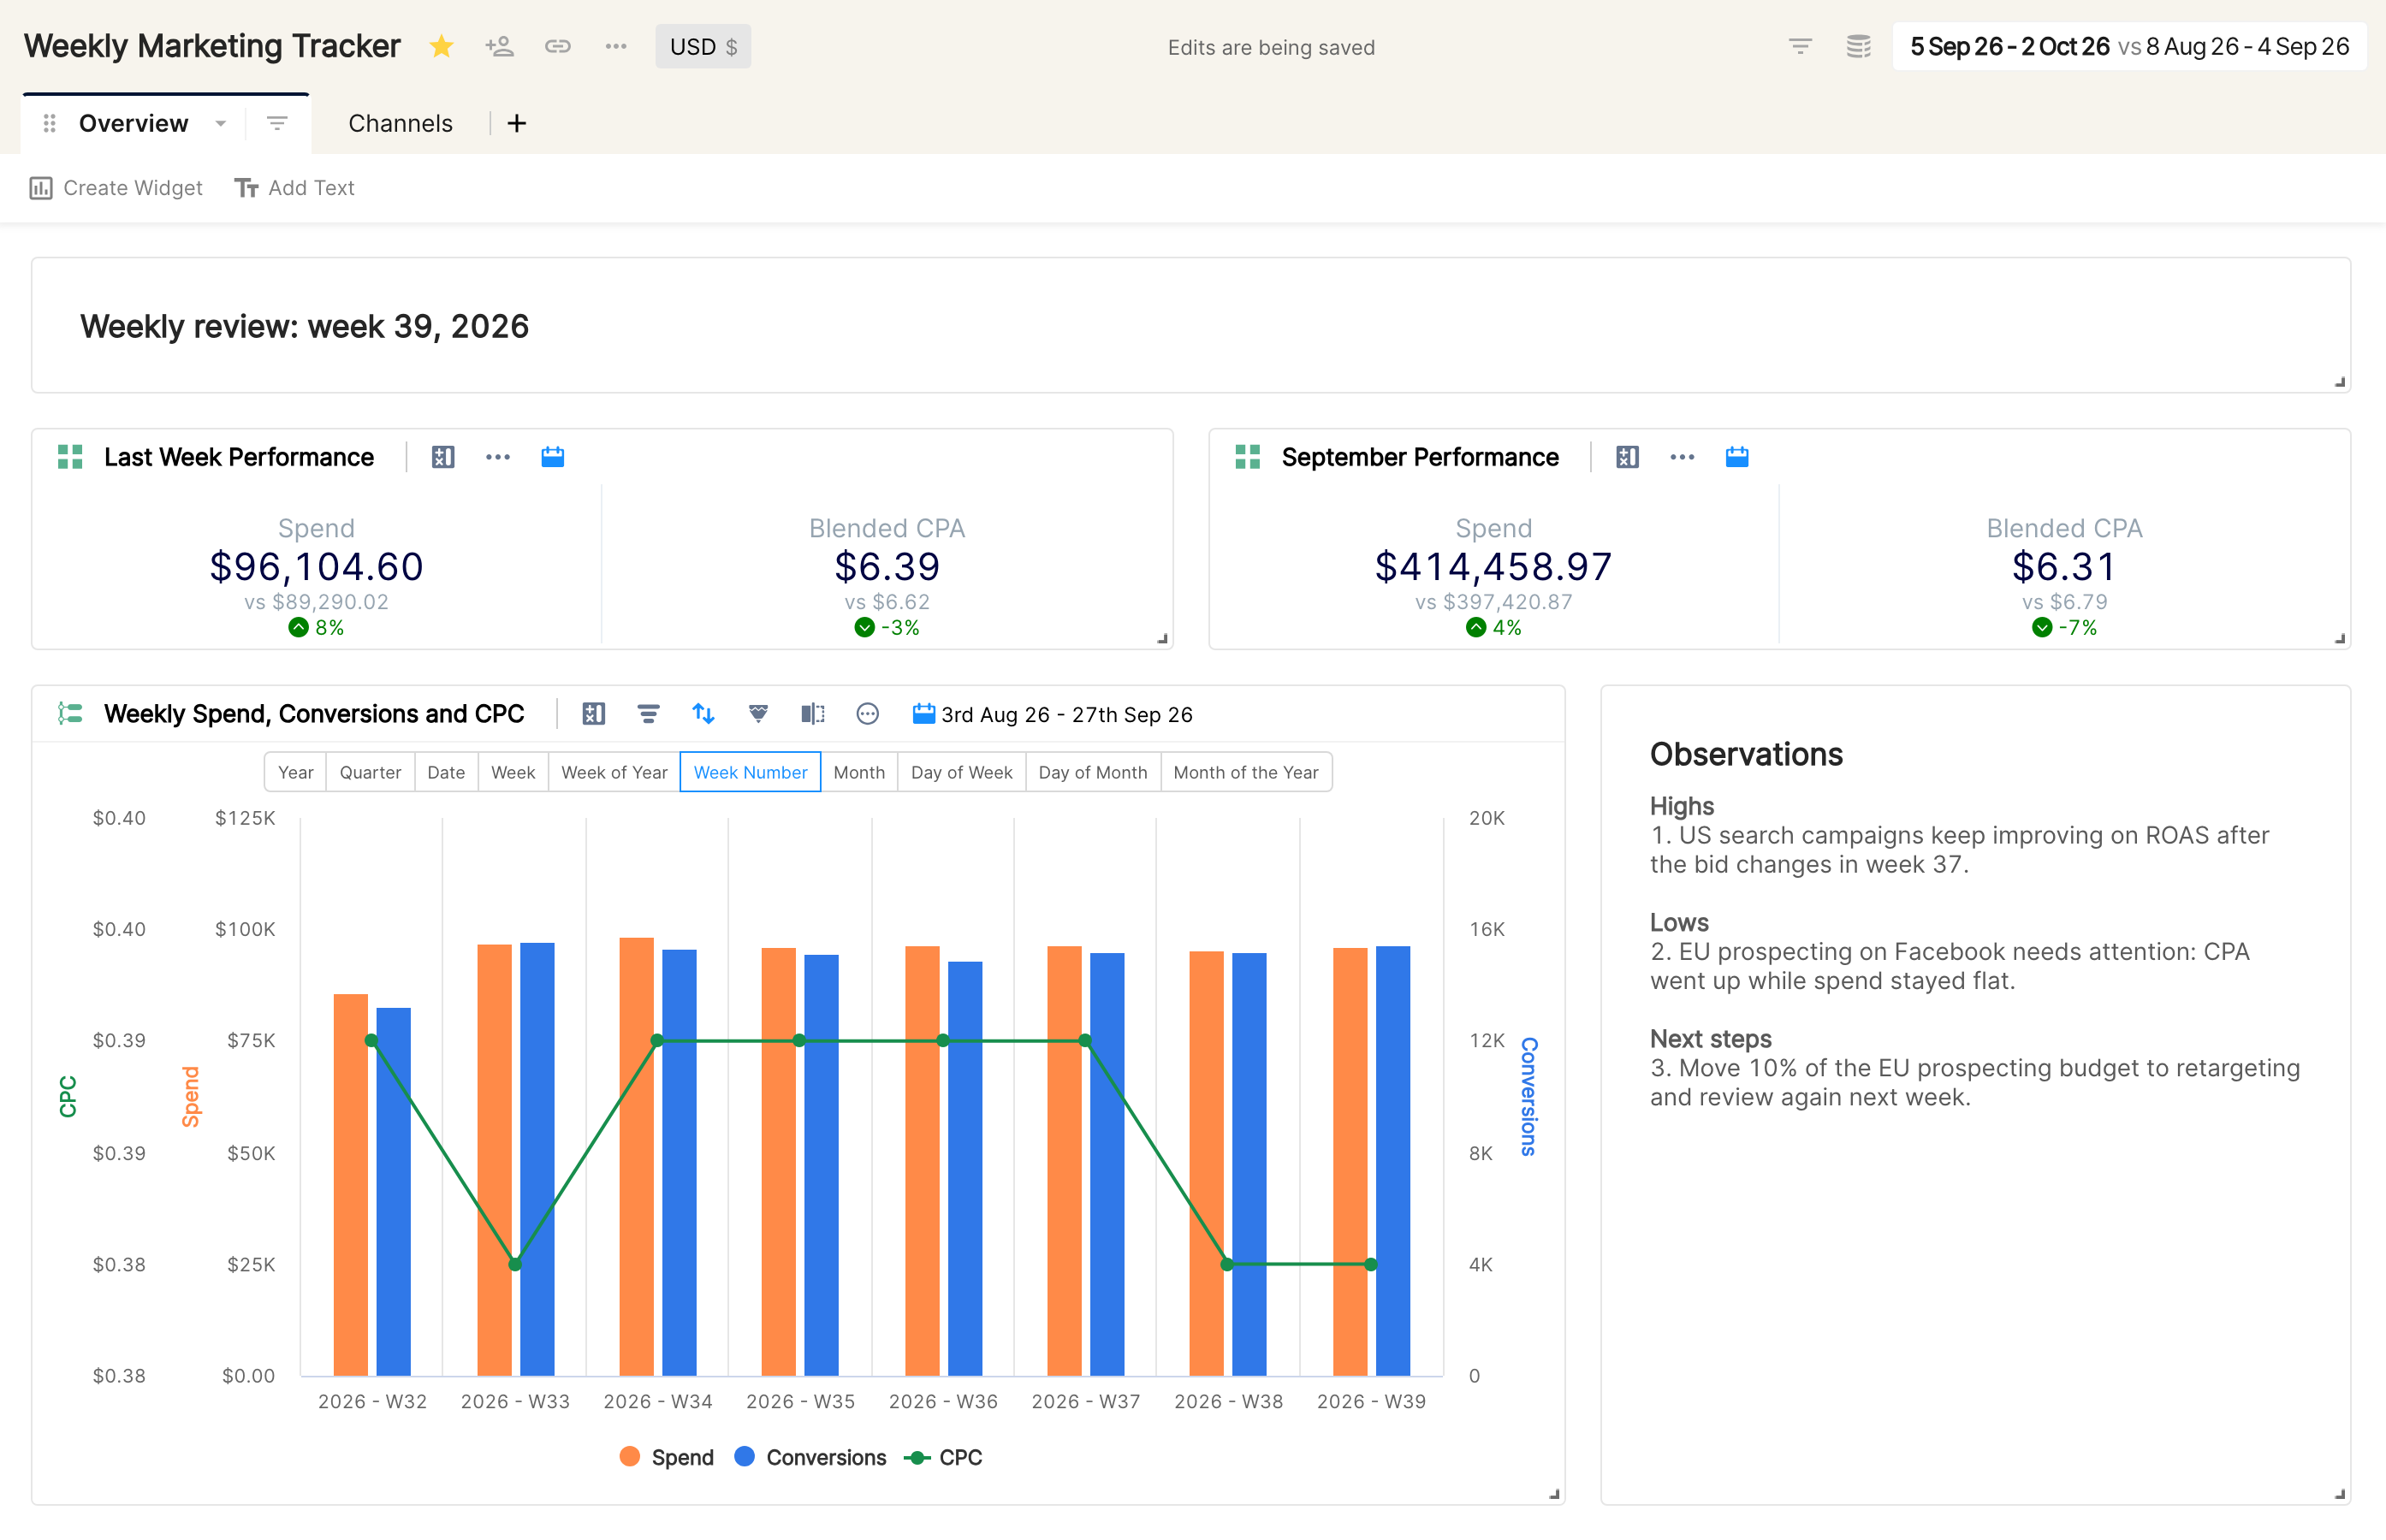2386x1540 pixels.
Task: Select Date granularity option
Action: coord(446,772)
